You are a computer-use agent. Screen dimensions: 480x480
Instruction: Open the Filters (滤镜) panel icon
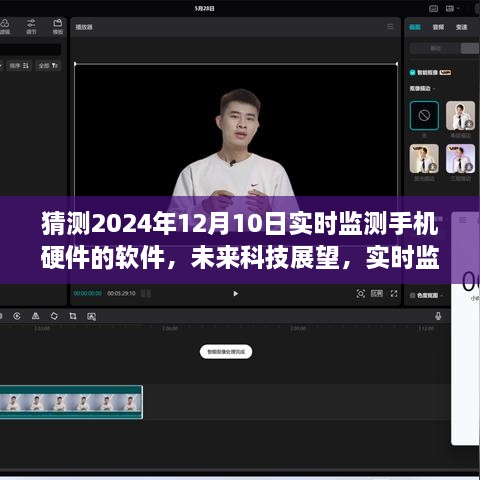click(4, 26)
